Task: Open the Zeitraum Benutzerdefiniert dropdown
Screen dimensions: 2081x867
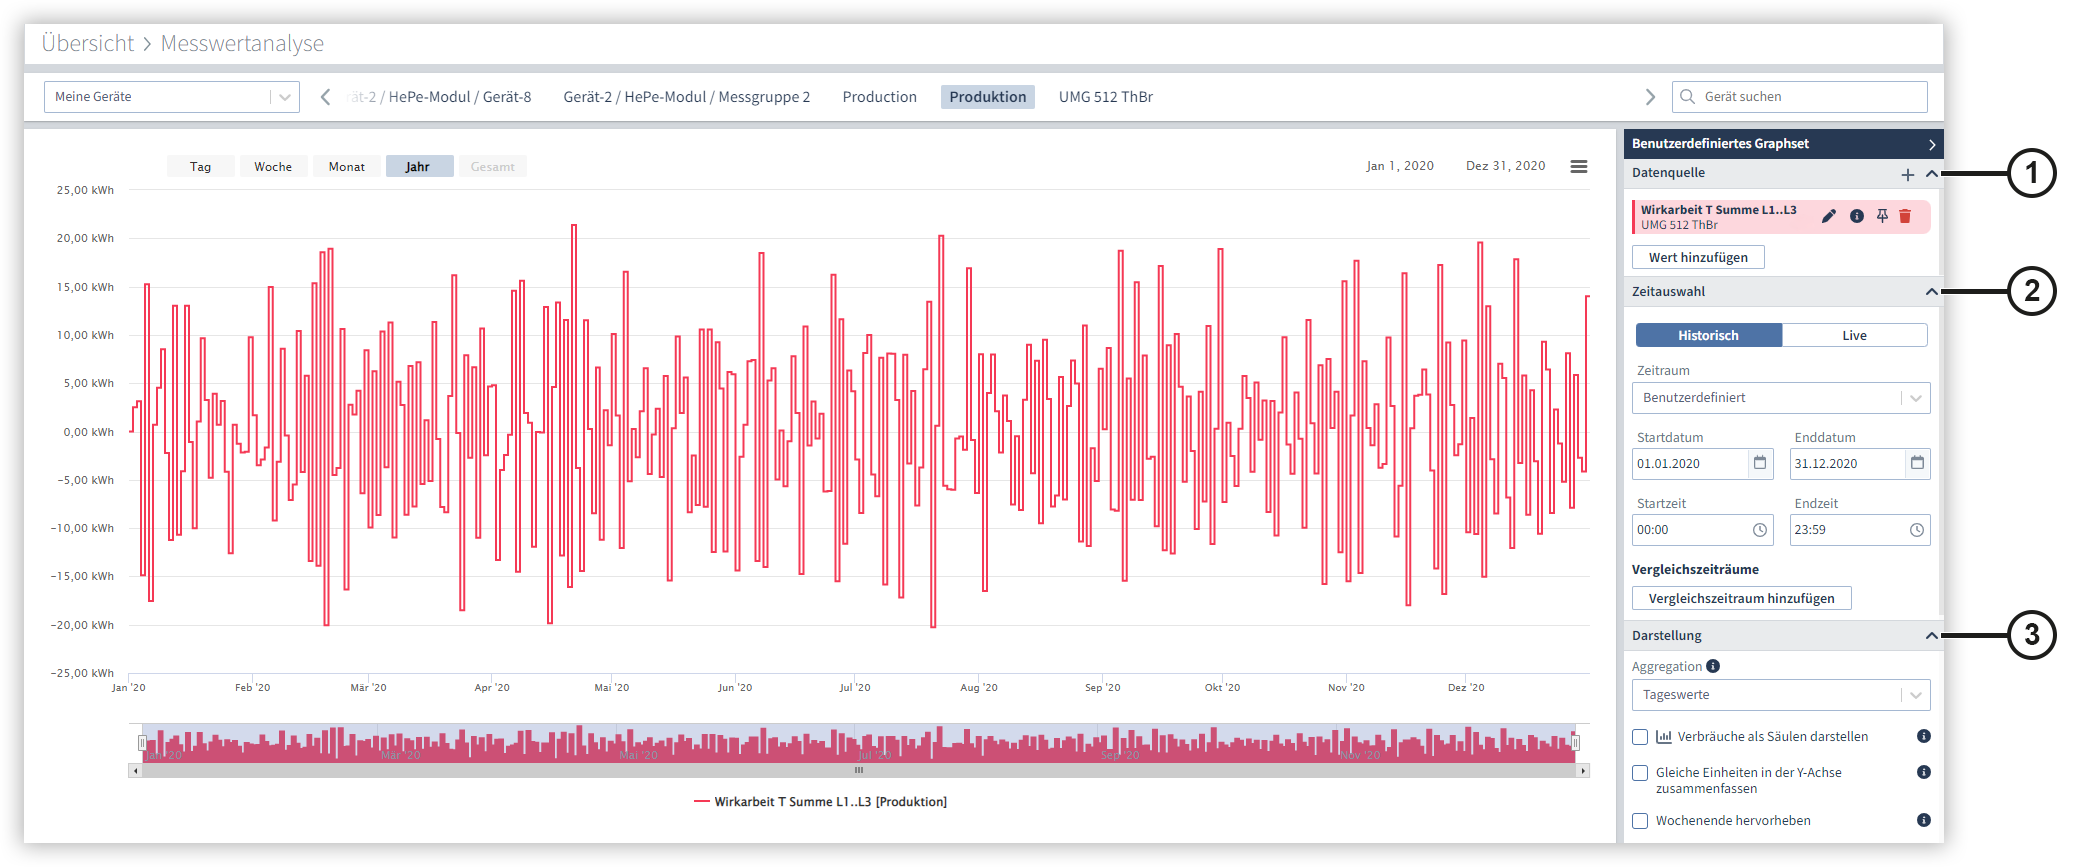Action: tap(1781, 398)
